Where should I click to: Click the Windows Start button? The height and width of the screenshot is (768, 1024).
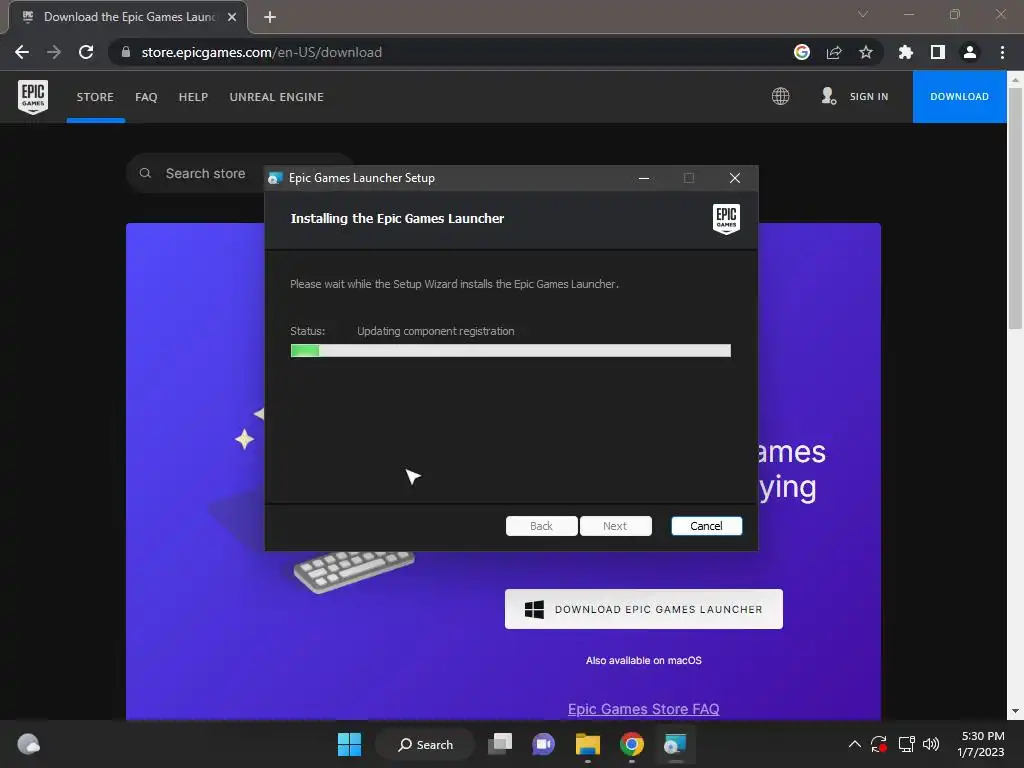pyautogui.click(x=349, y=744)
